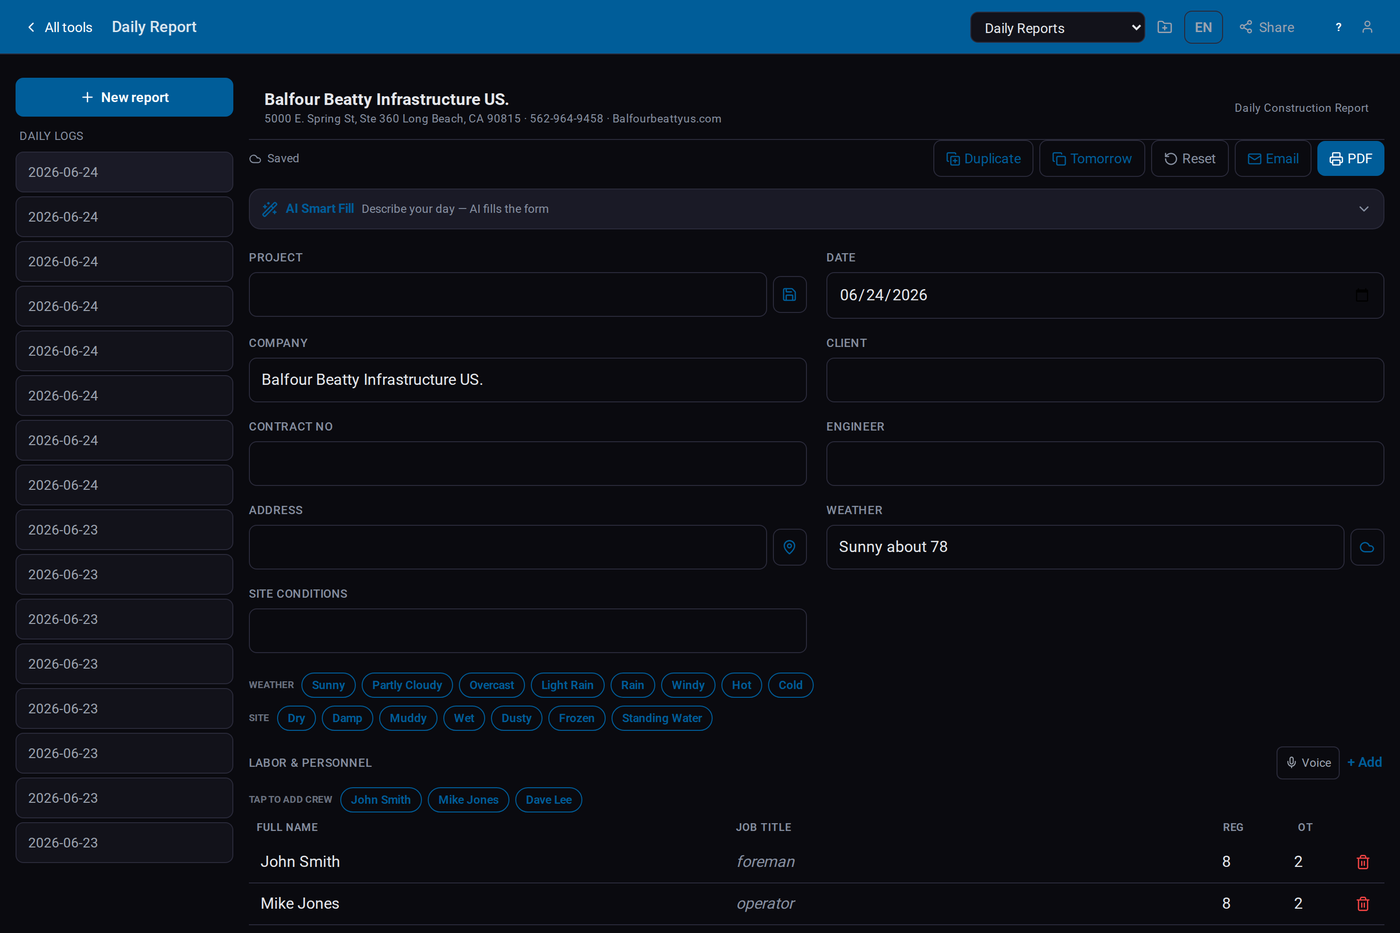Click John Smith's REG hours value

1227,862
